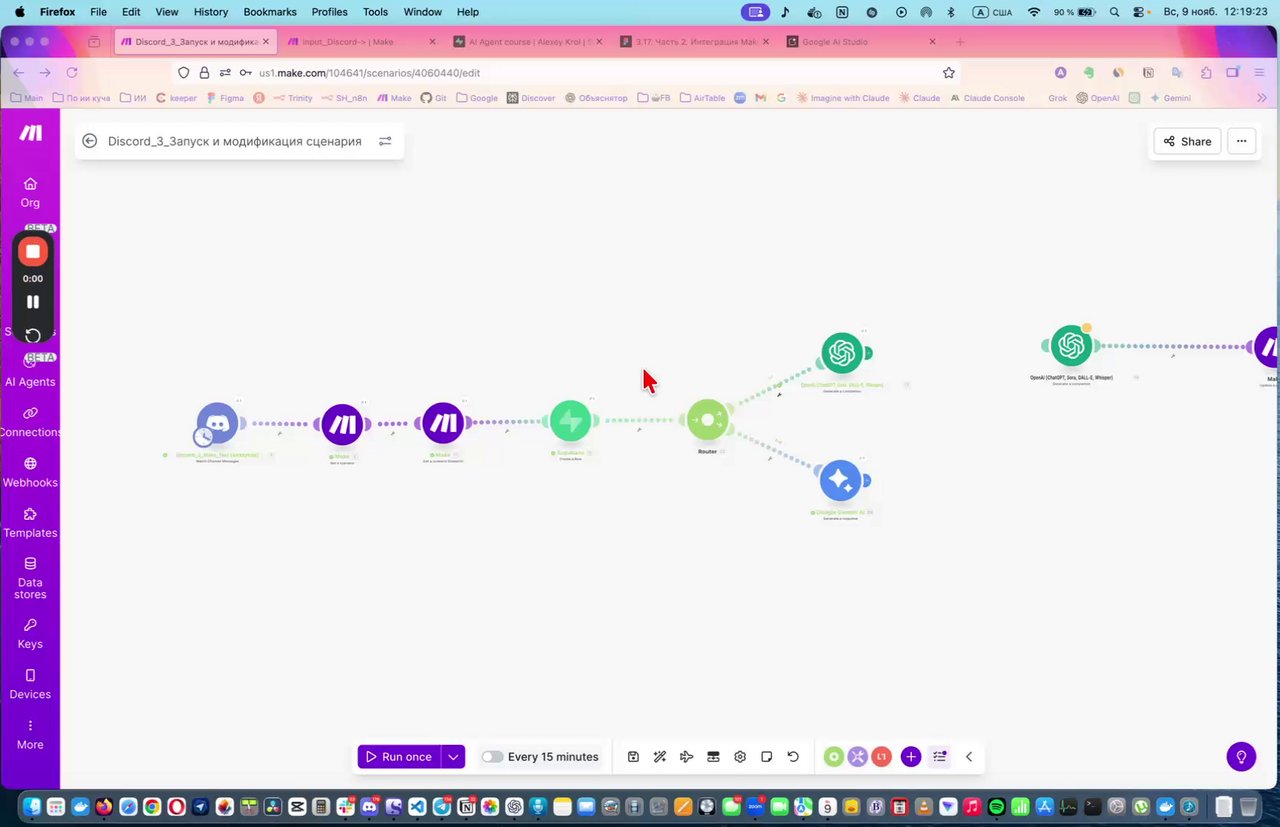Open Keys in the left sidebar

tap(30, 634)
